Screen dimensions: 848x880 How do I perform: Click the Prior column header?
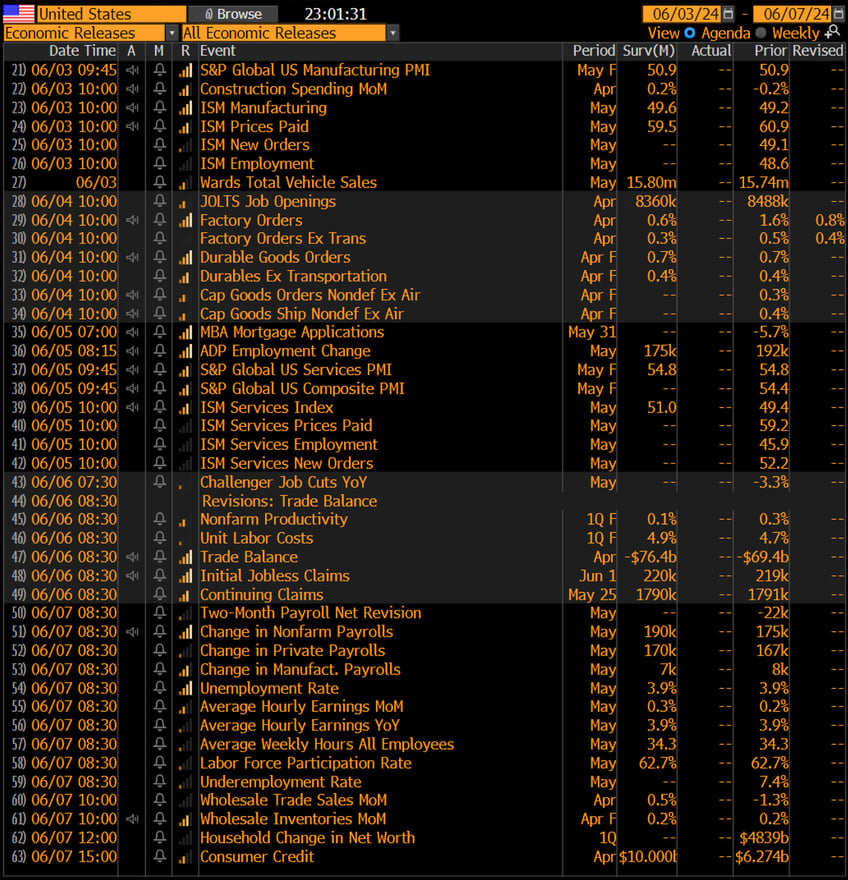771,51
